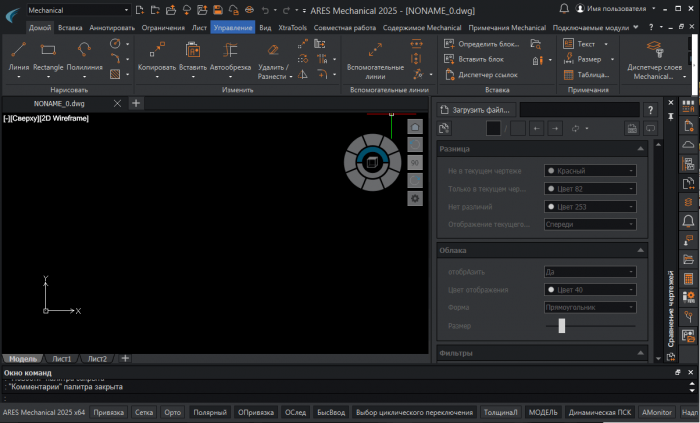
Task: Open the Вставка ribbon tab
Action: click(x=70, y=28)
